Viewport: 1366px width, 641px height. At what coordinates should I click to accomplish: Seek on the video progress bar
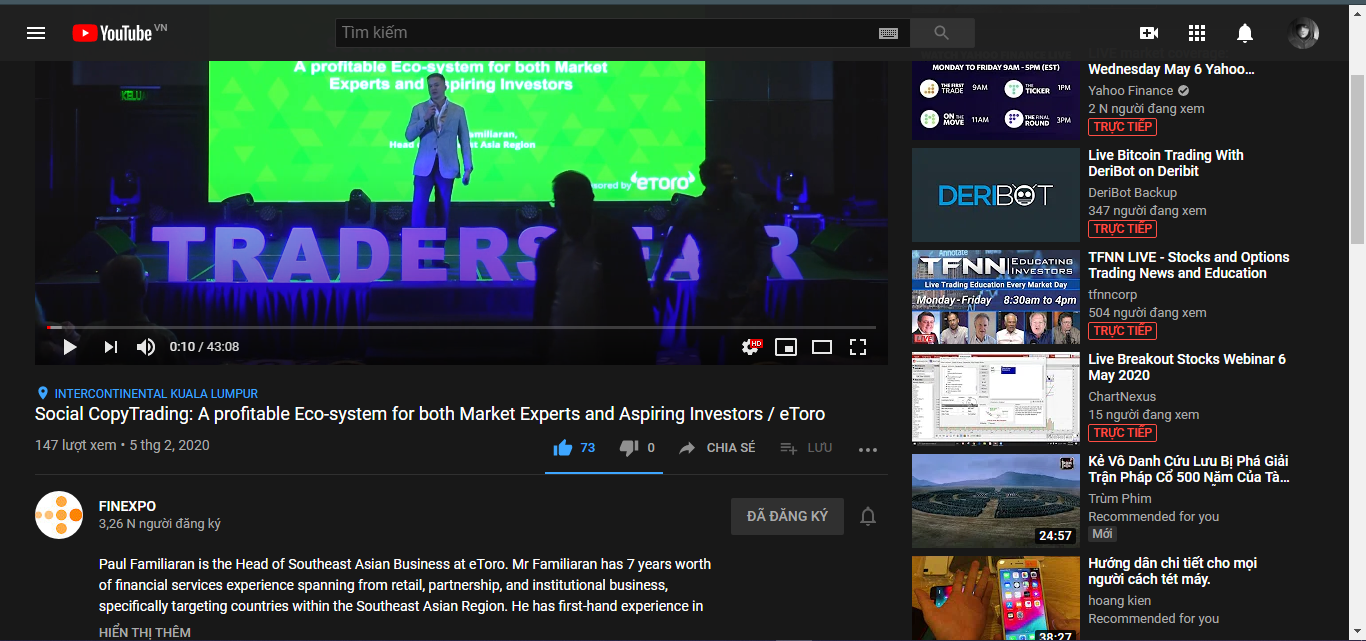tap(461, 327)
